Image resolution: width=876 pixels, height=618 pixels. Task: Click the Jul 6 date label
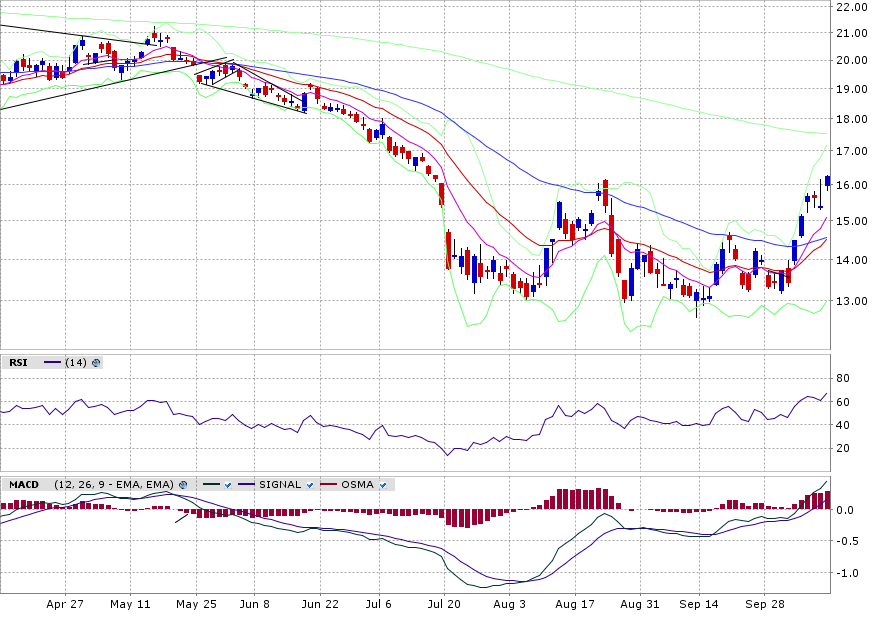point(379,605)
